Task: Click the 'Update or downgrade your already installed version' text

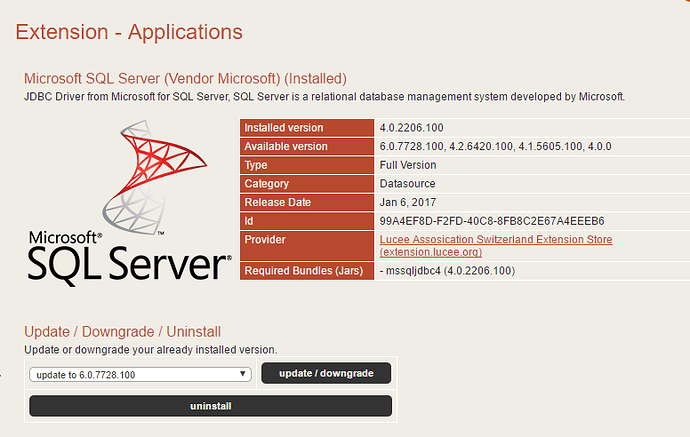Action: (x=150, y=350)
